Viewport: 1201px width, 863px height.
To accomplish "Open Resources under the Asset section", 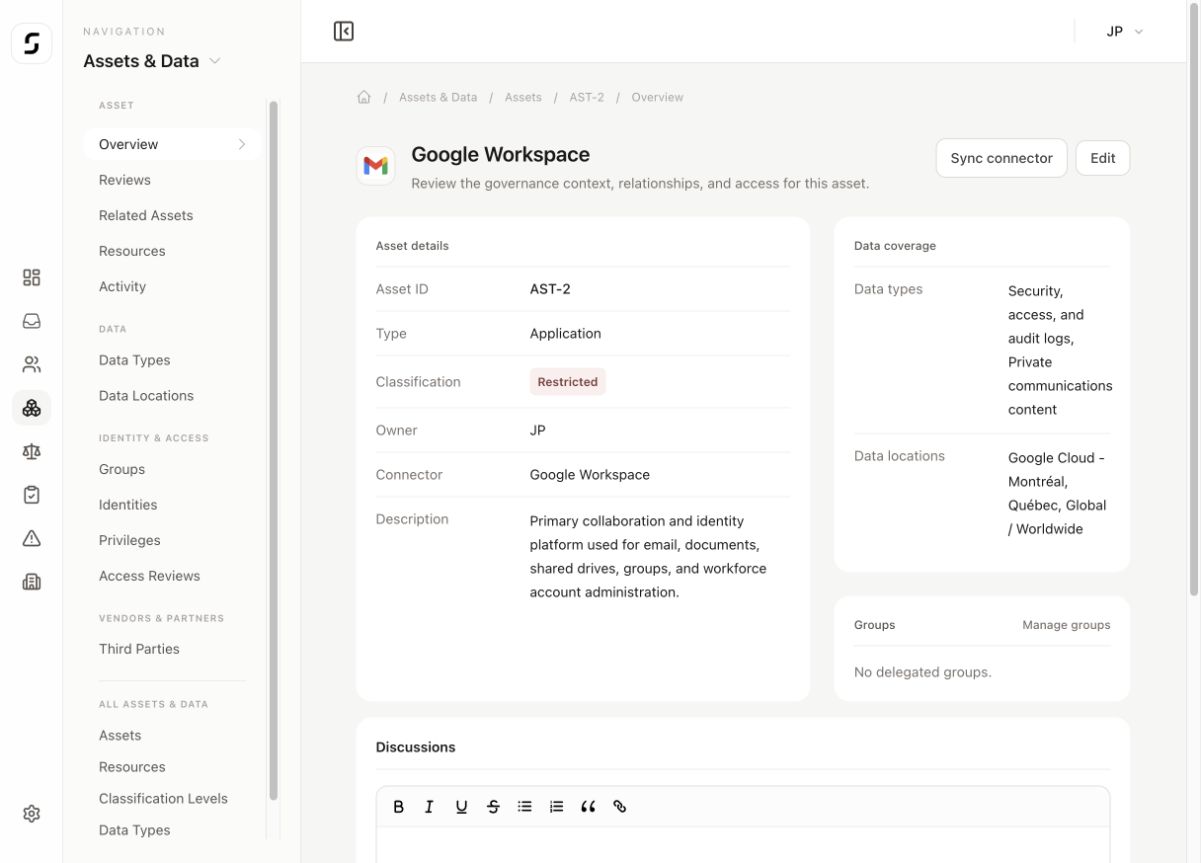I will coord(132,251).
